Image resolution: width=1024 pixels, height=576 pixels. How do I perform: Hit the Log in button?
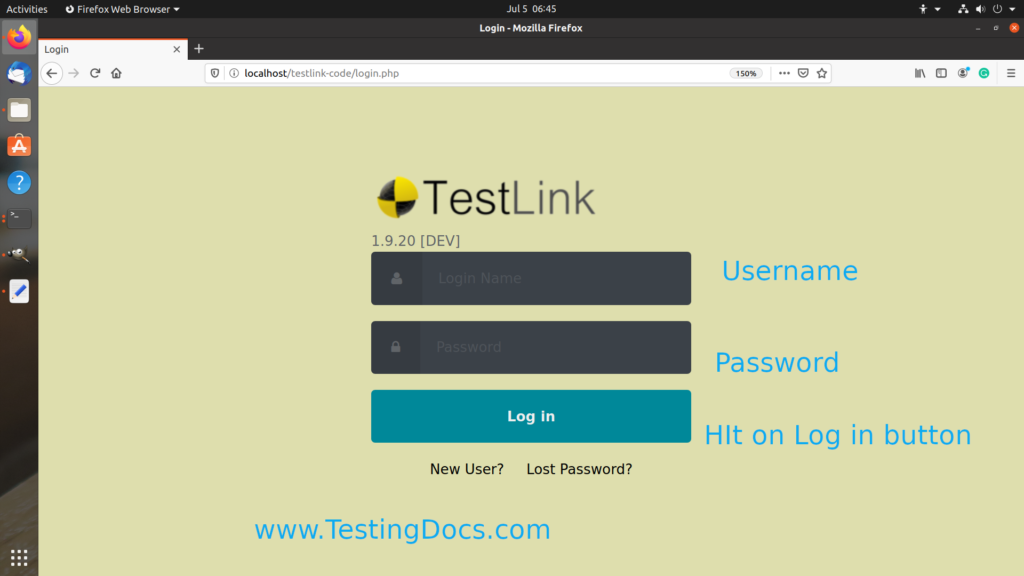pos(531,416)
